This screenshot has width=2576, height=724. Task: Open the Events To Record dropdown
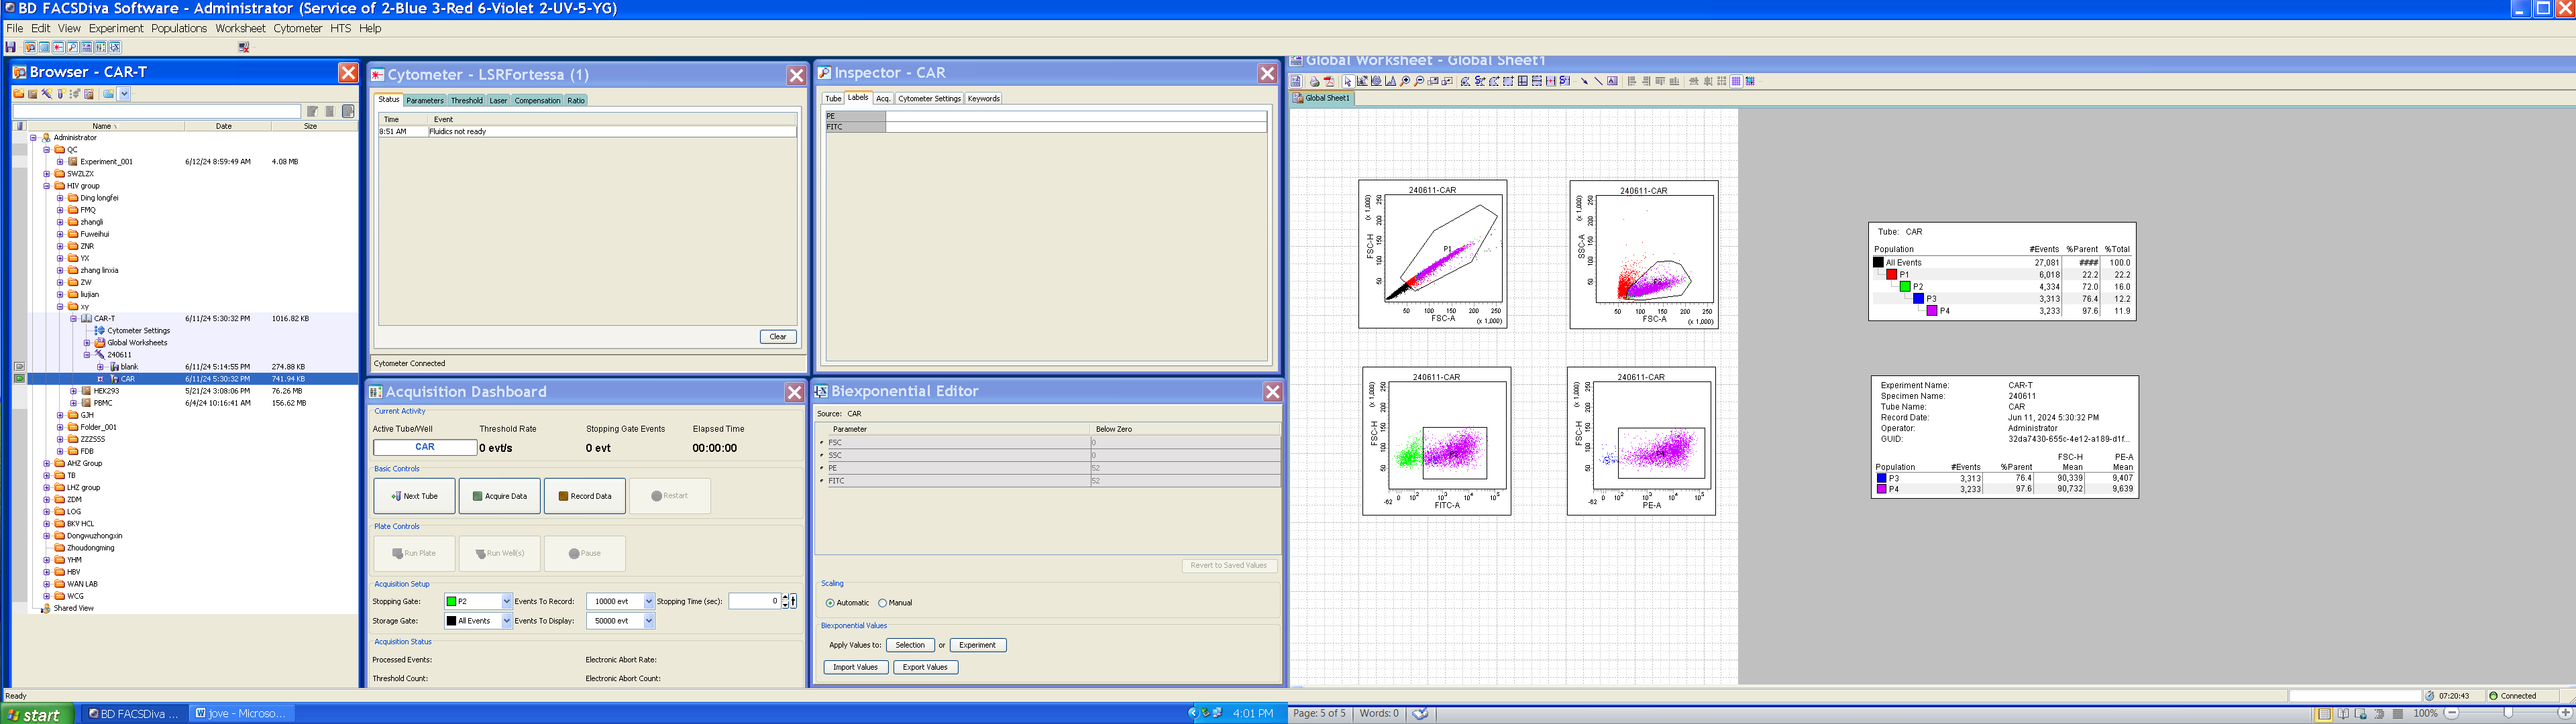click(648, 601)
